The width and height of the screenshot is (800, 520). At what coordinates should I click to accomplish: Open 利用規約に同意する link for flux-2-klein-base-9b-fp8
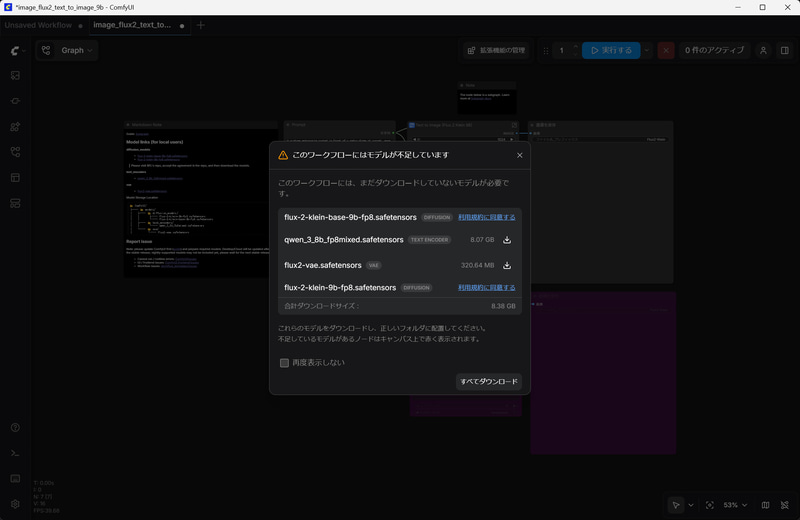tap(487, 217)
